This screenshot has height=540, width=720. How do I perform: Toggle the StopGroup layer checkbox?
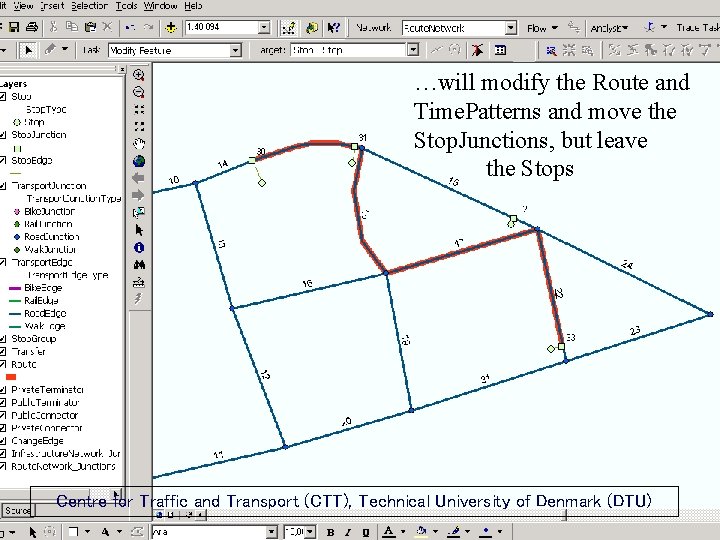[x=3, y=339]
